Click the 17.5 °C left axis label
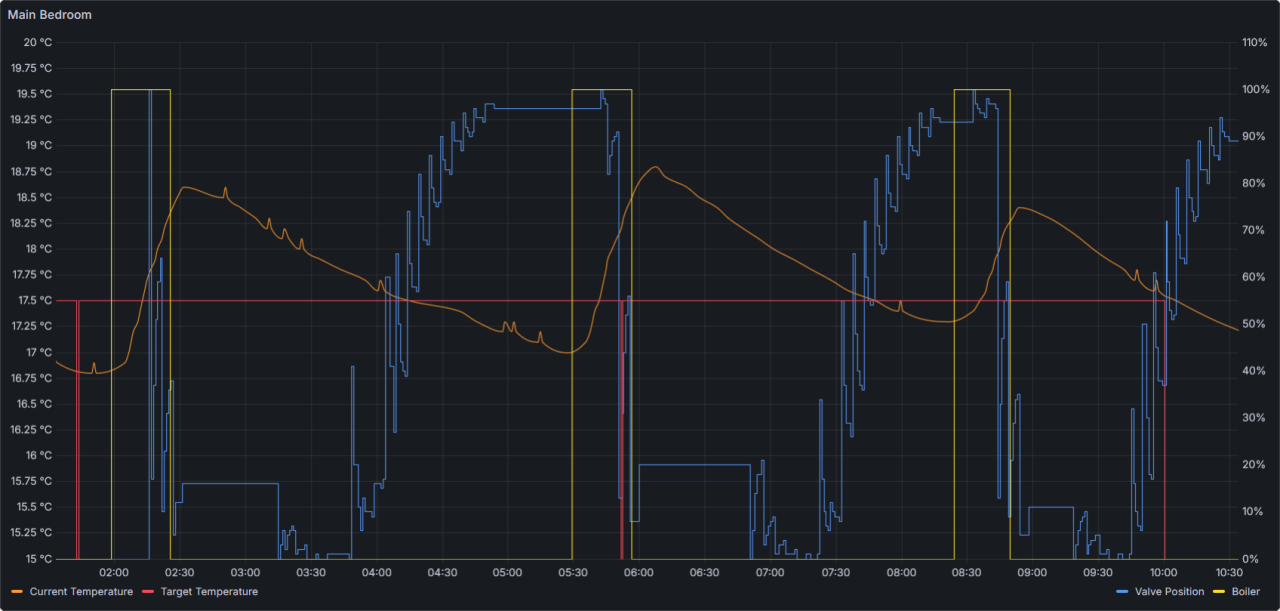The height and width of the screenshot is (611, 1280). coord(33,301)
